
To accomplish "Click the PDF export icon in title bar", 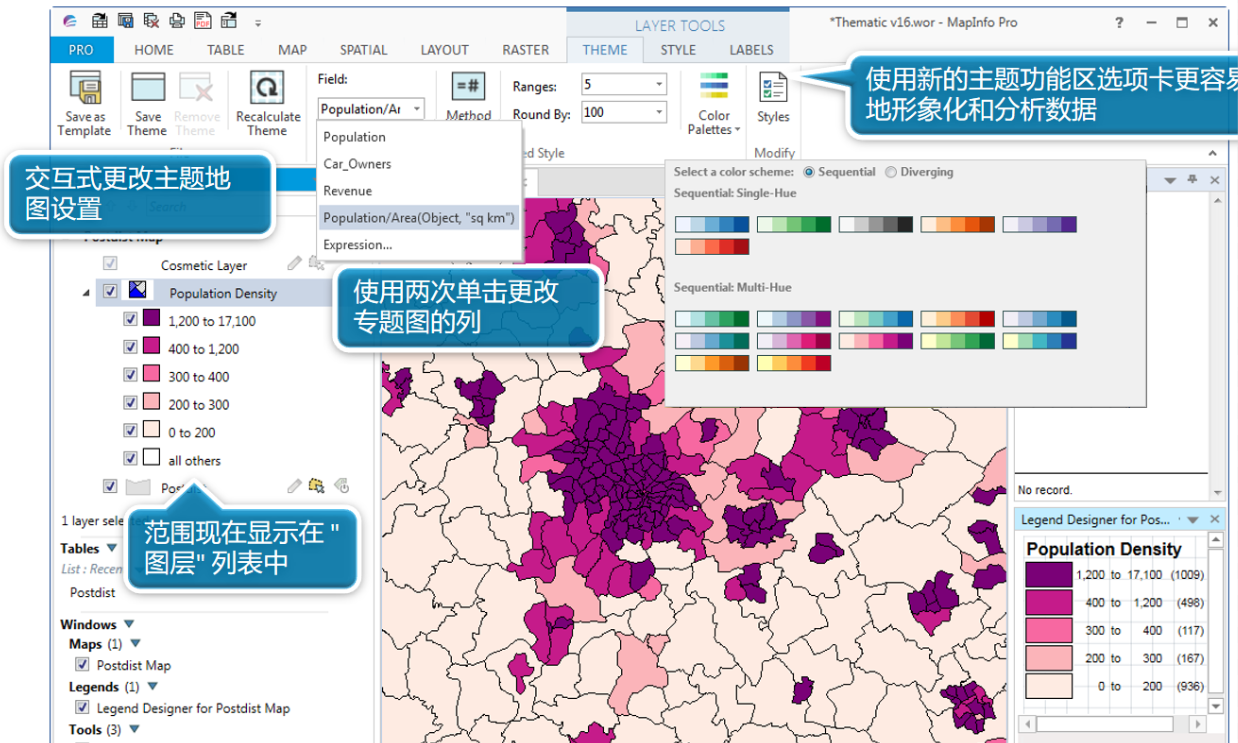I will pyautogui.click(x=203, y=19).
